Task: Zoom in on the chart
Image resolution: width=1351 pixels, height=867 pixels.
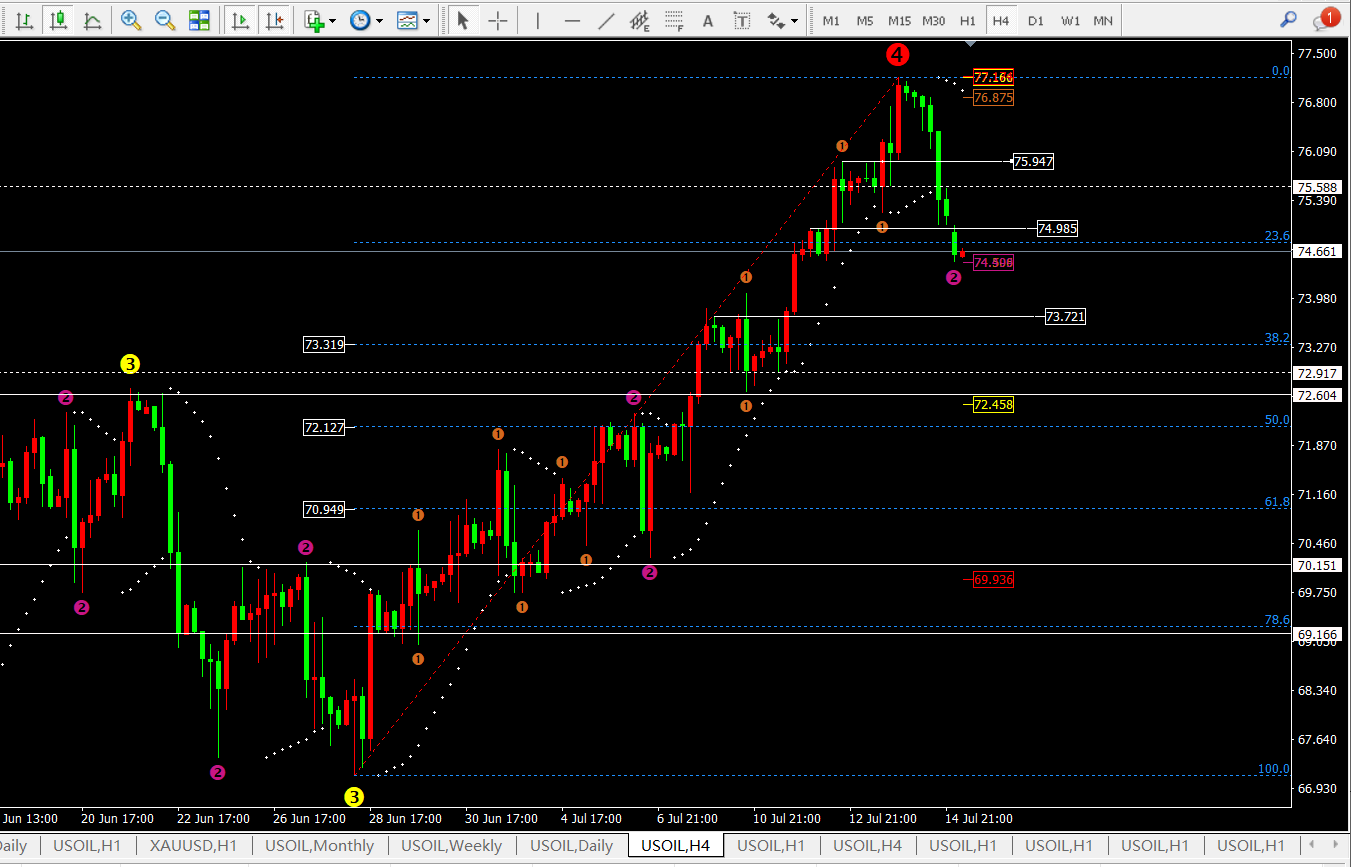Action: [x=130, y=20]
